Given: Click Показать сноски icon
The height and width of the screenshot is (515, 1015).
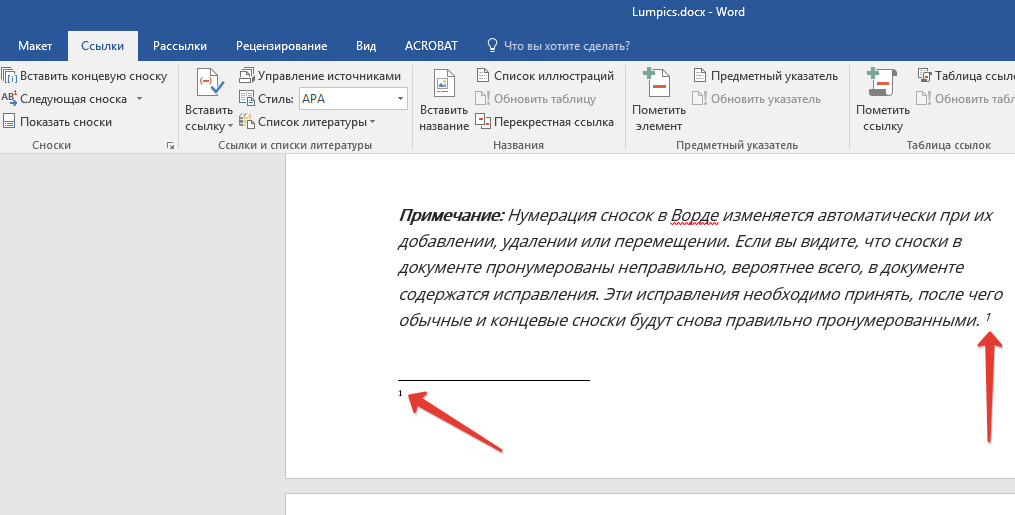Looking at the screenshot, I should pos(9,122).
